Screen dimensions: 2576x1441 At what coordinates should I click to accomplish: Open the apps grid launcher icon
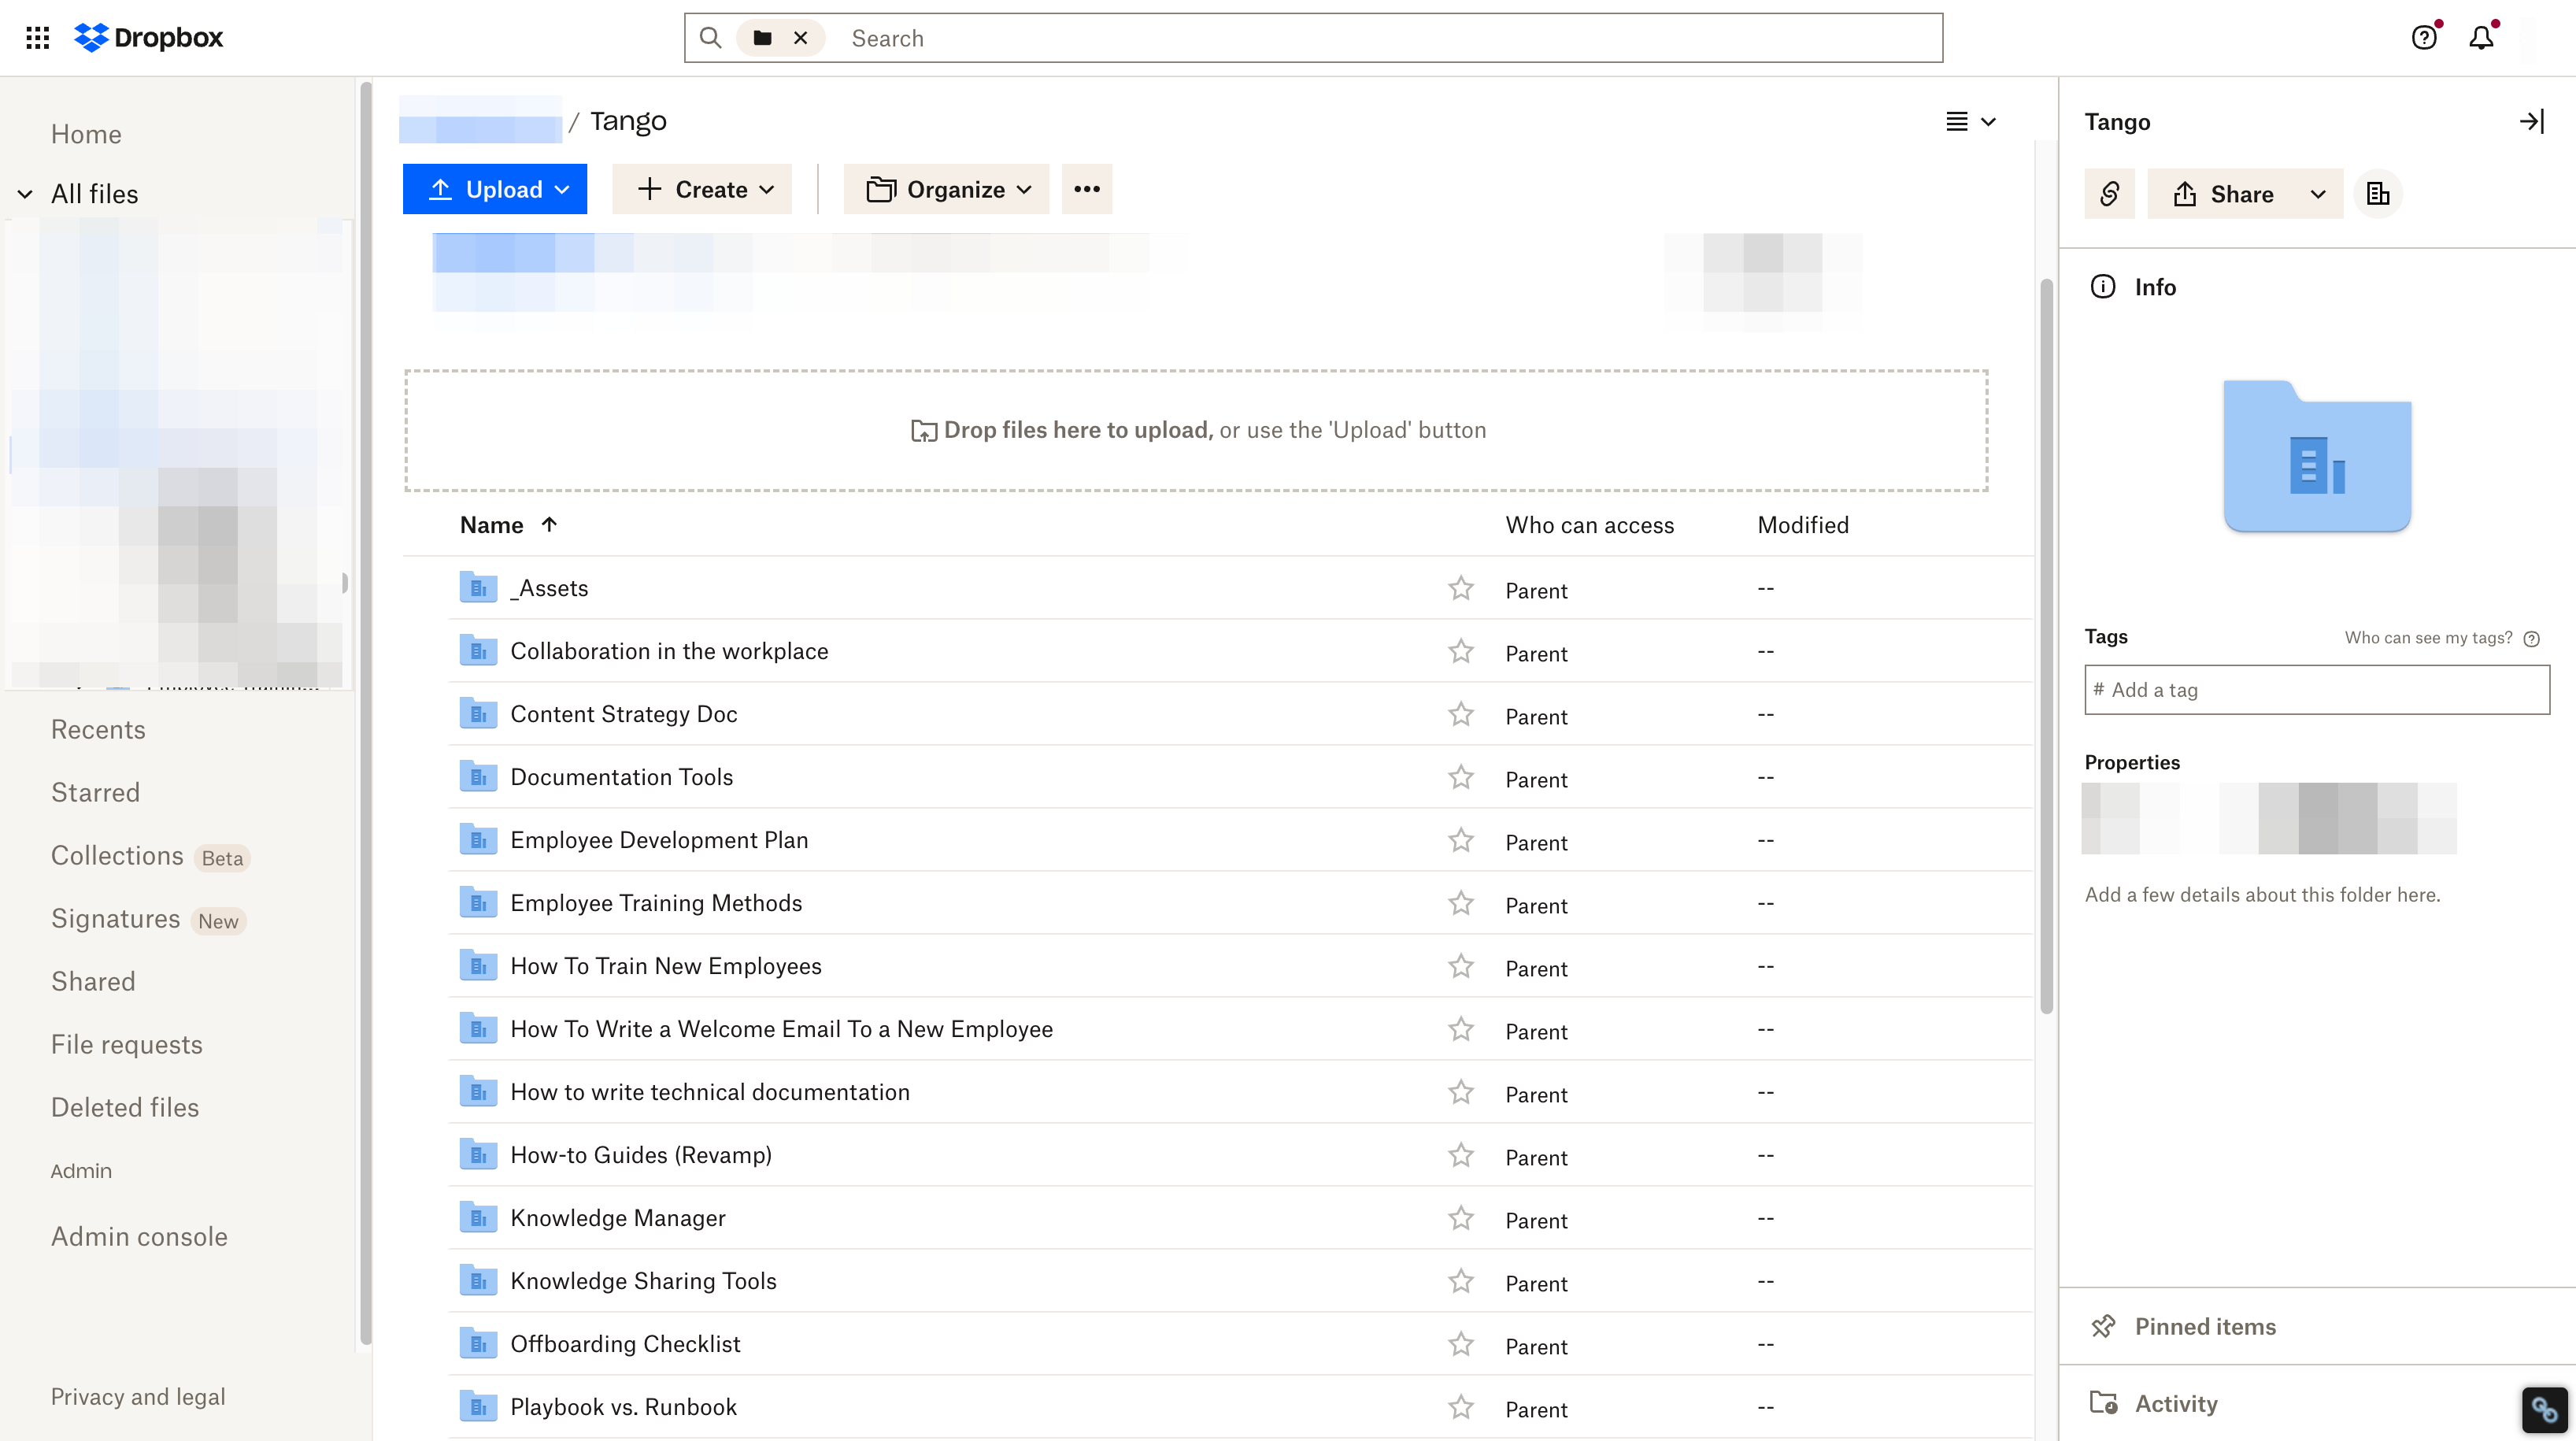coord(37,38)
